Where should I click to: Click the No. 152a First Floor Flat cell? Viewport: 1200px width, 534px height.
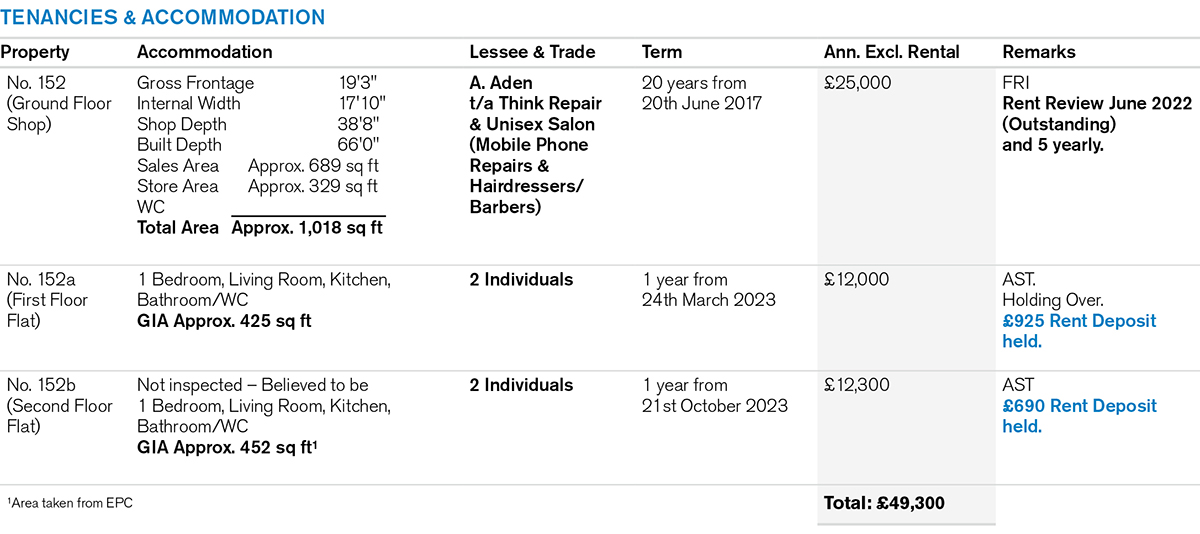[x=48, y=300]
